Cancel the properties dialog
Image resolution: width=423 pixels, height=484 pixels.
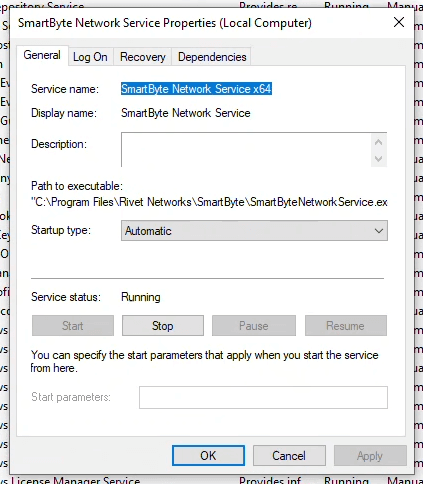pos(289,455)
